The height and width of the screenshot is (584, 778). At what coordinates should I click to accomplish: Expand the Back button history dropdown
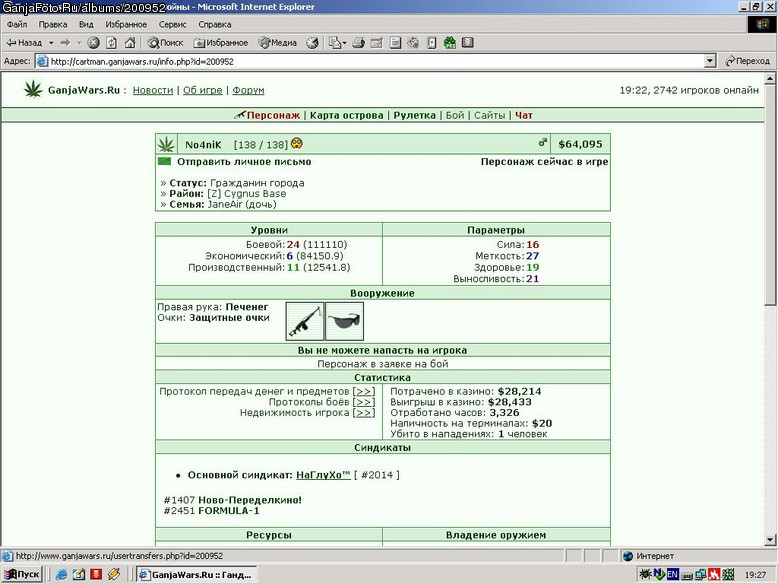click(x=51, y=43)
